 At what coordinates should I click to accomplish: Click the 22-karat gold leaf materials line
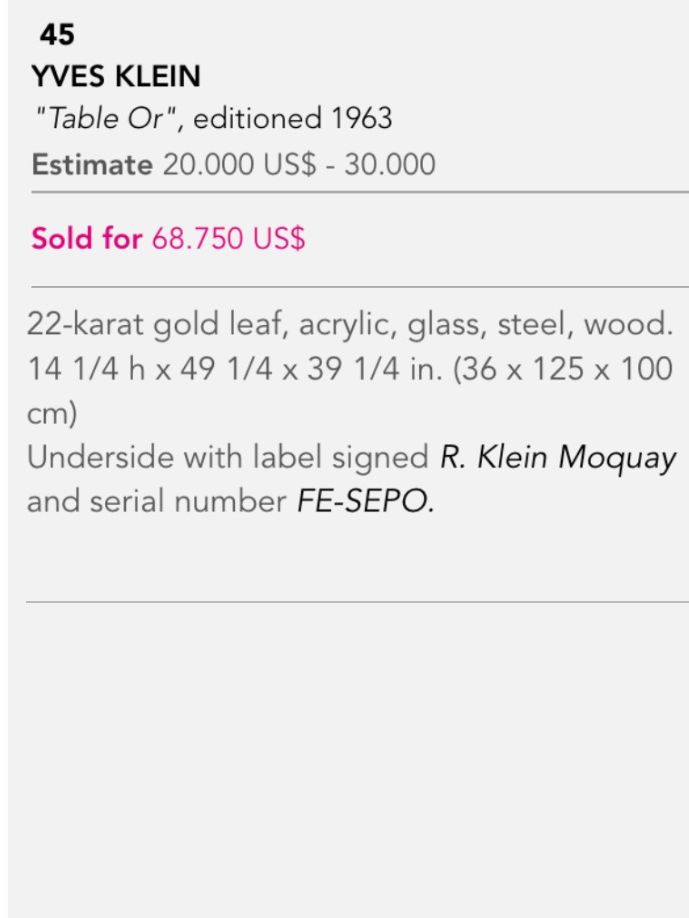pyautogui.click(x=349, y=324)
